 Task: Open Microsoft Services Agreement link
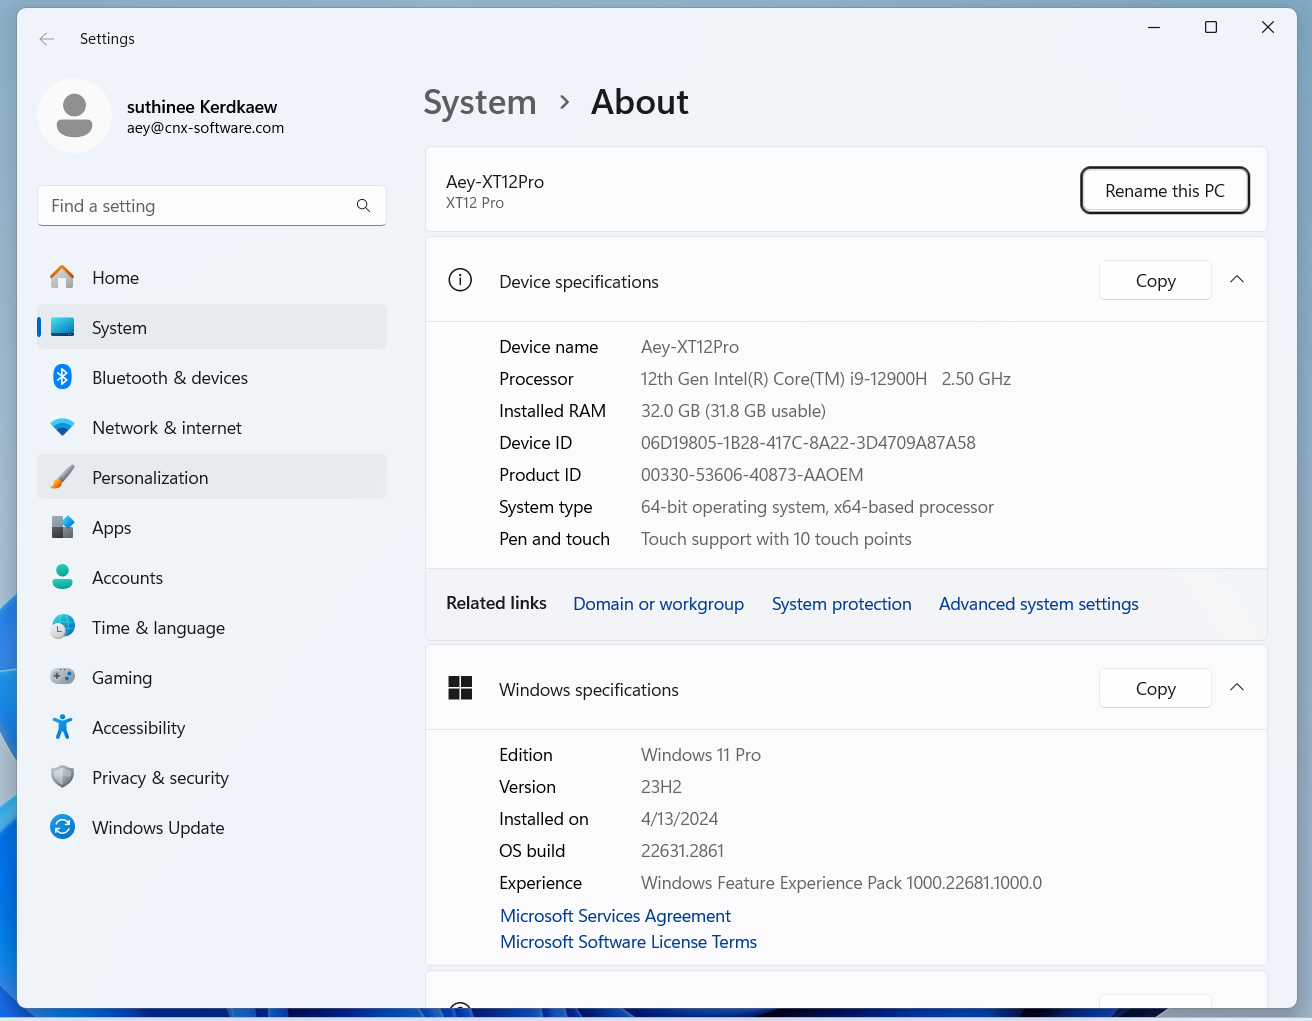pos(616,916)
